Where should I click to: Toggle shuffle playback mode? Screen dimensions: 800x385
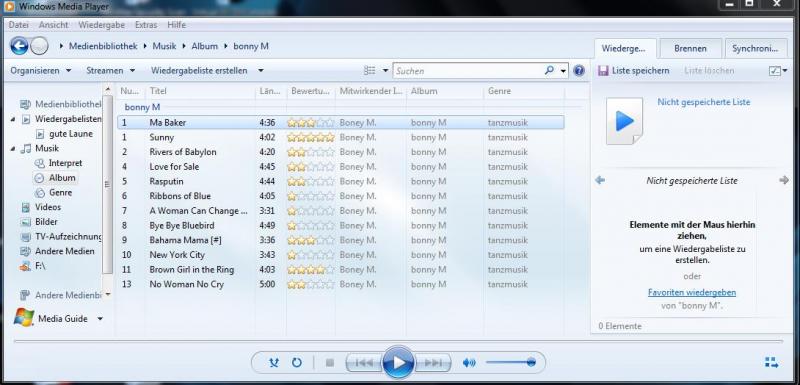pos(274,363)
